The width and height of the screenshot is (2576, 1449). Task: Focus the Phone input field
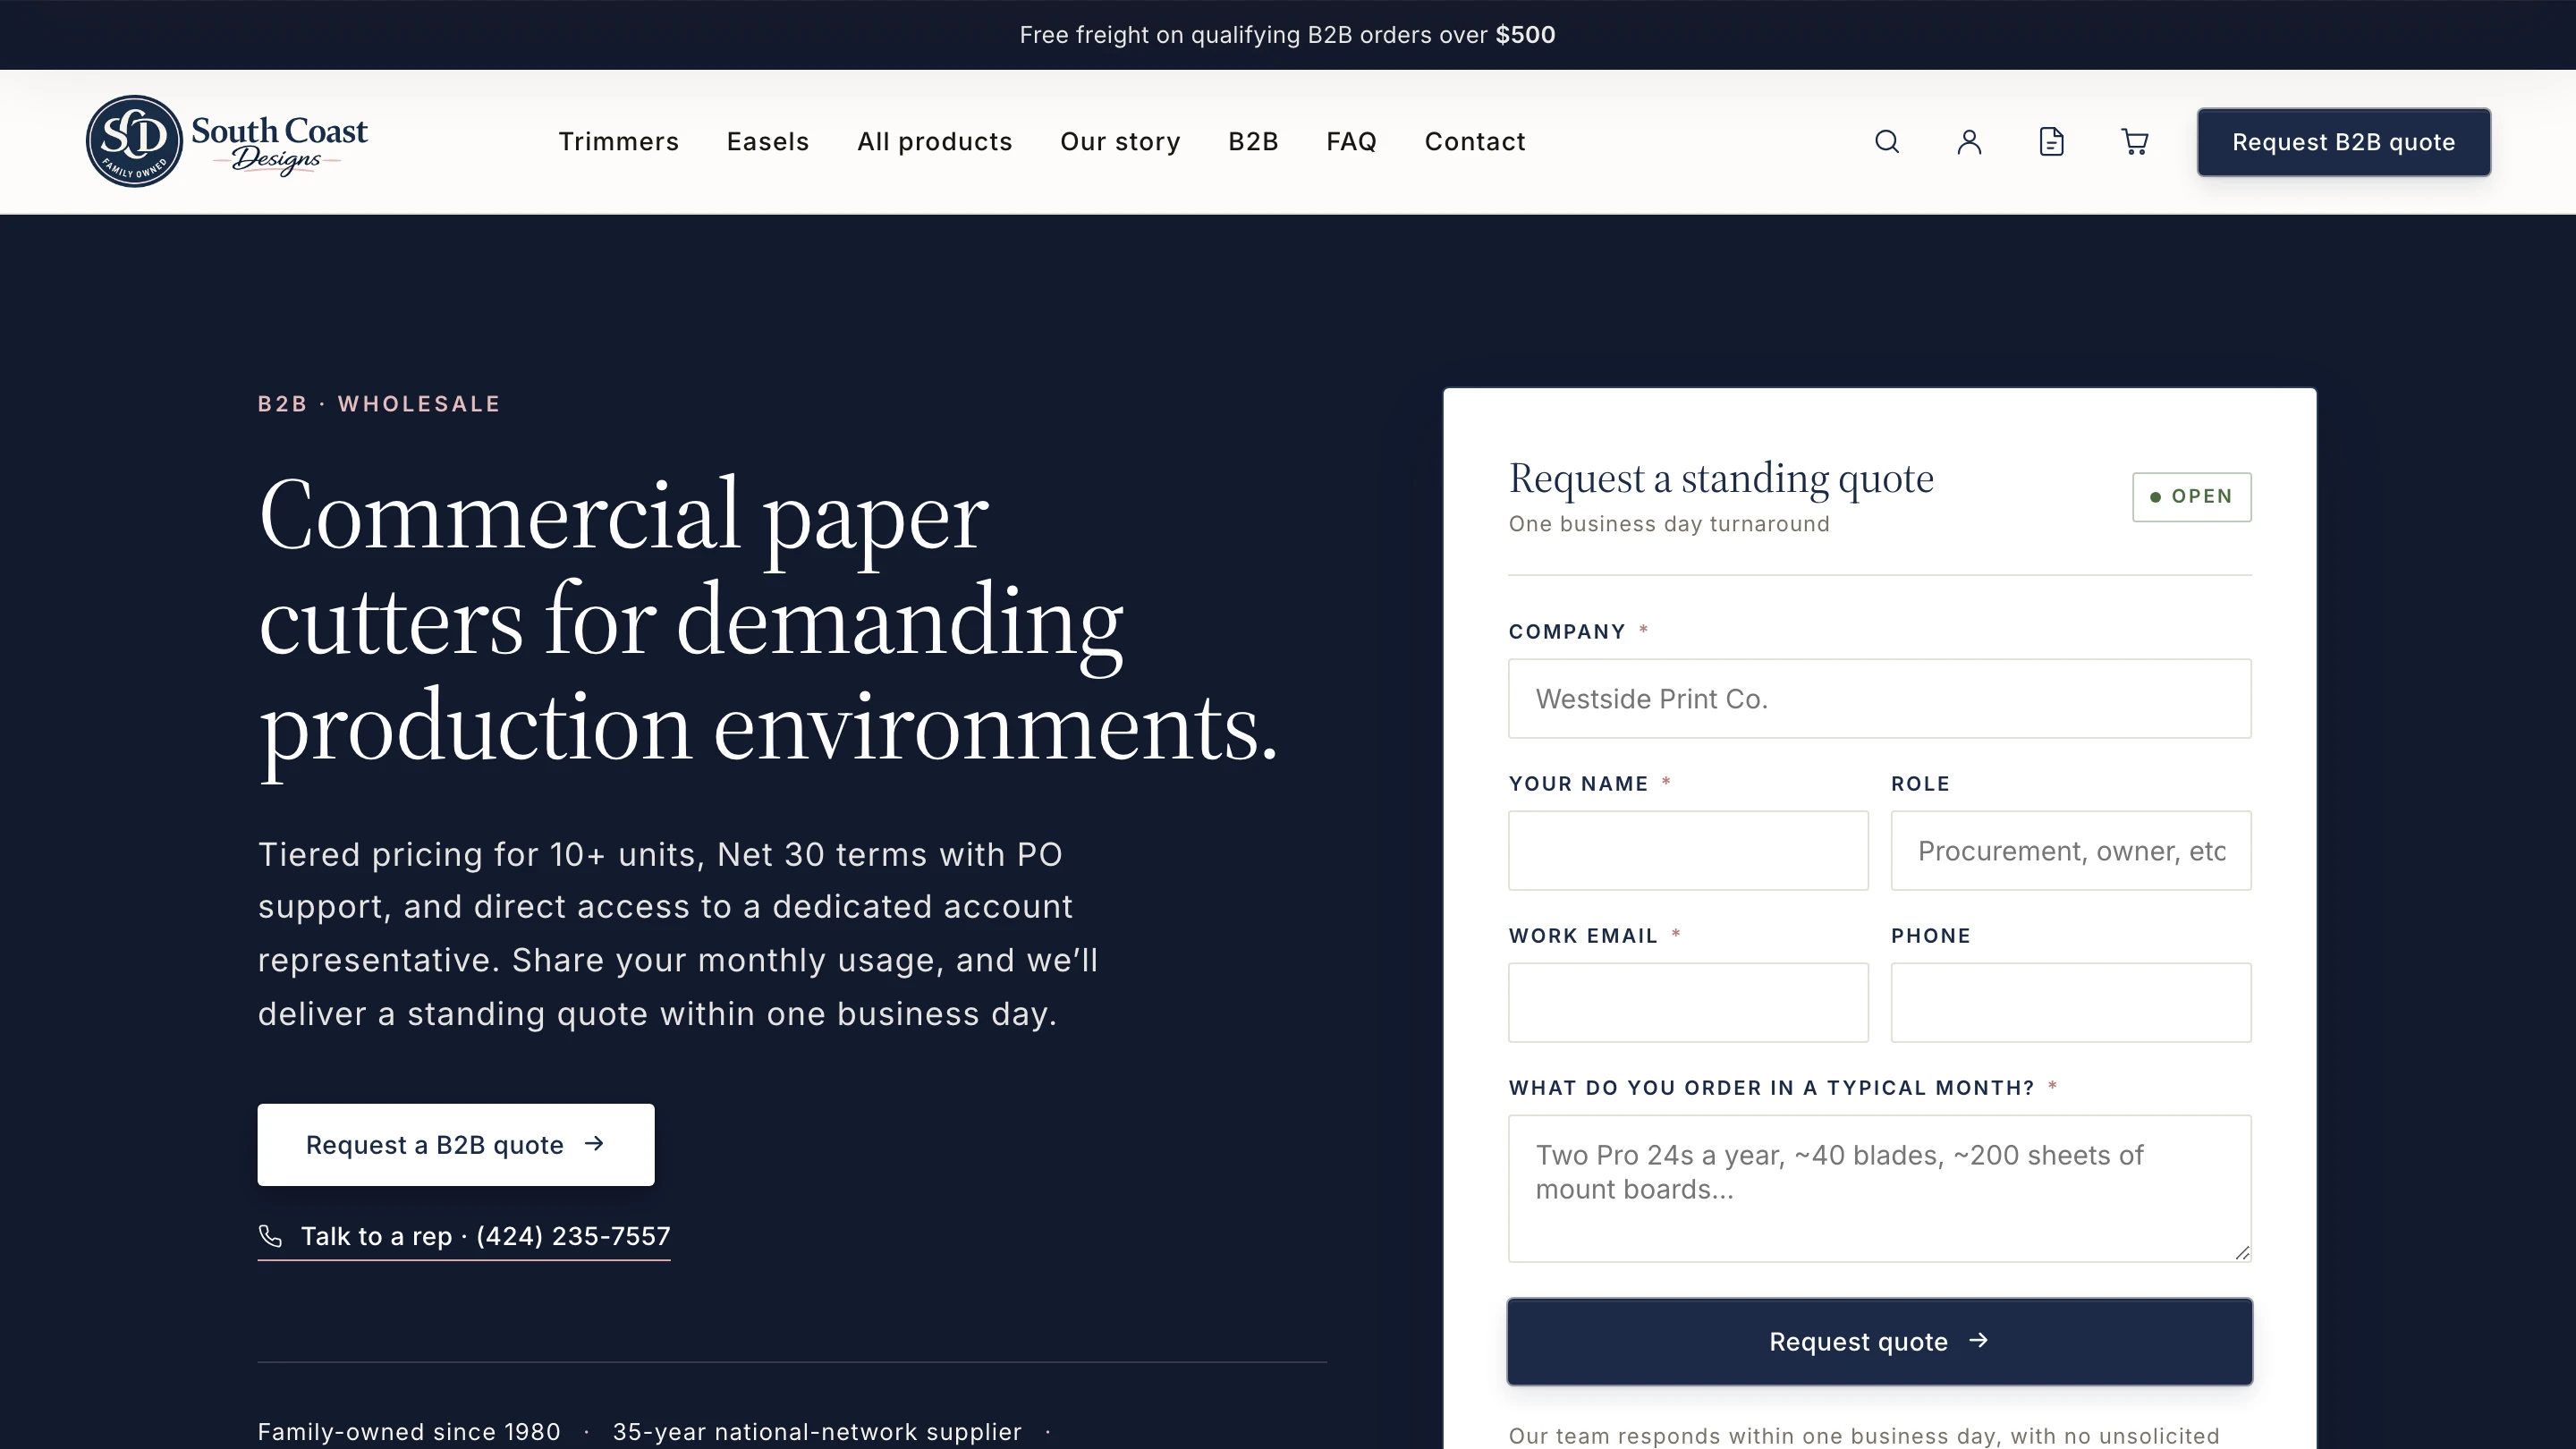click(x=2071, y=1003)
